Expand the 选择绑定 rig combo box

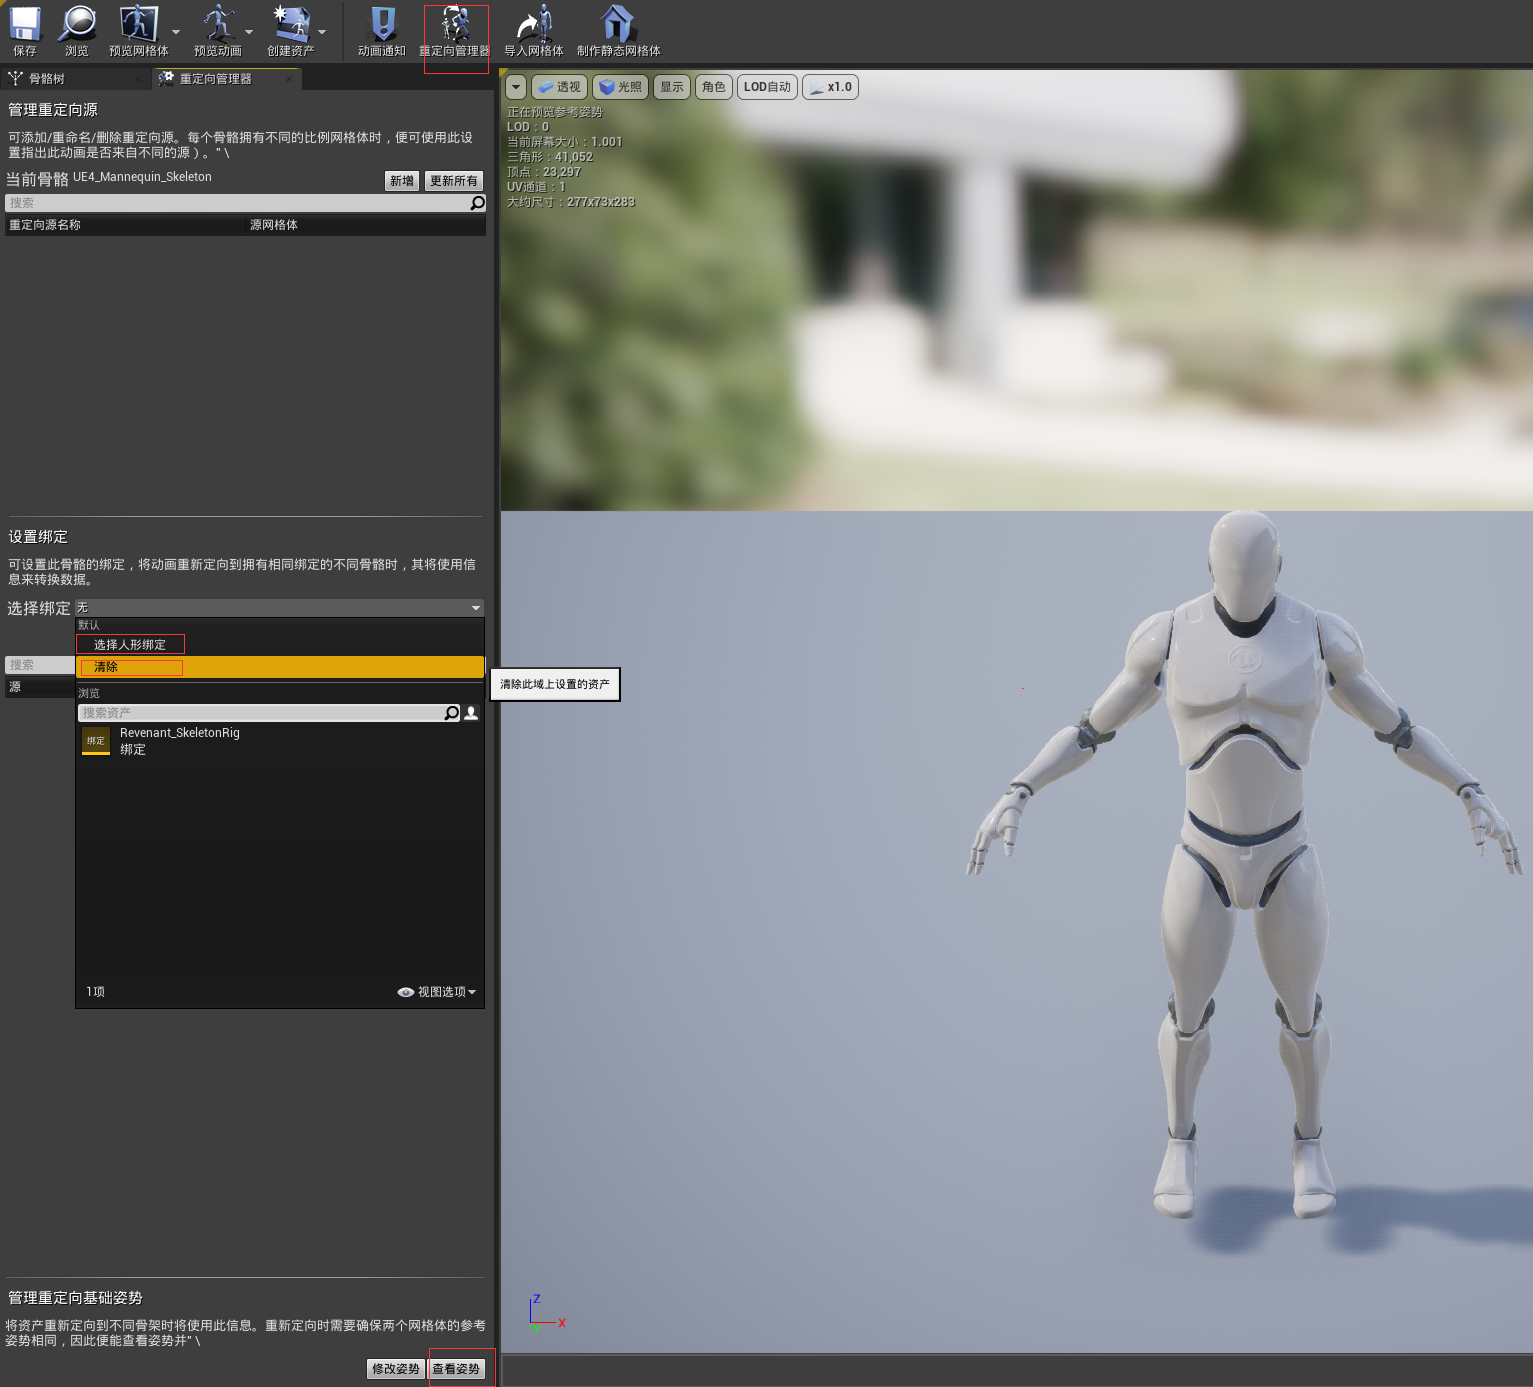[x=280, y=608]
